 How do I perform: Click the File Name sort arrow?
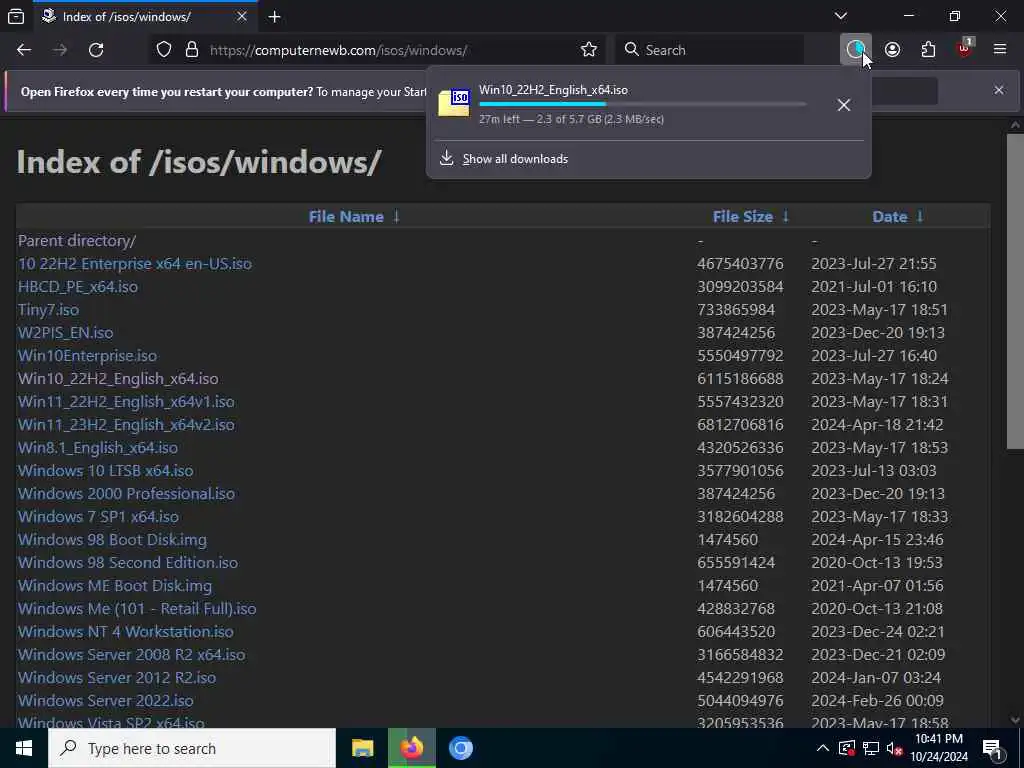click(x=396, y=216)
